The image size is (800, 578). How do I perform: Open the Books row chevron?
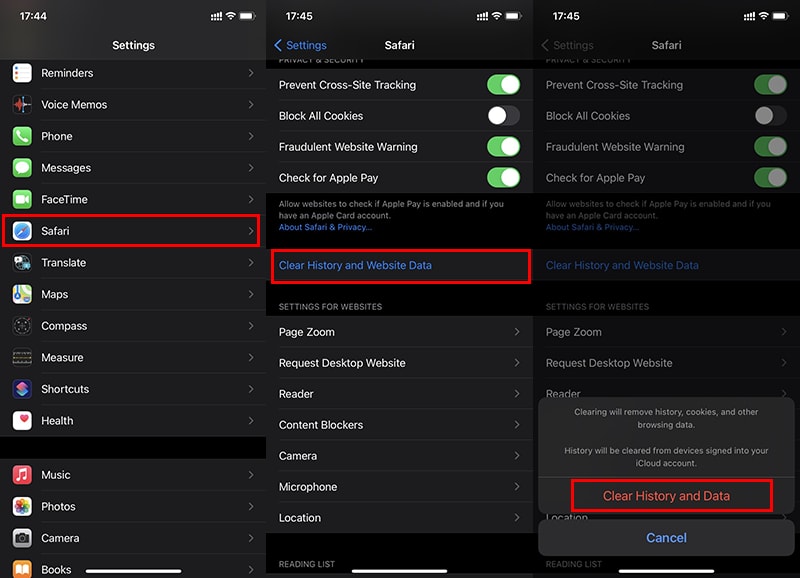coord(251,569)
